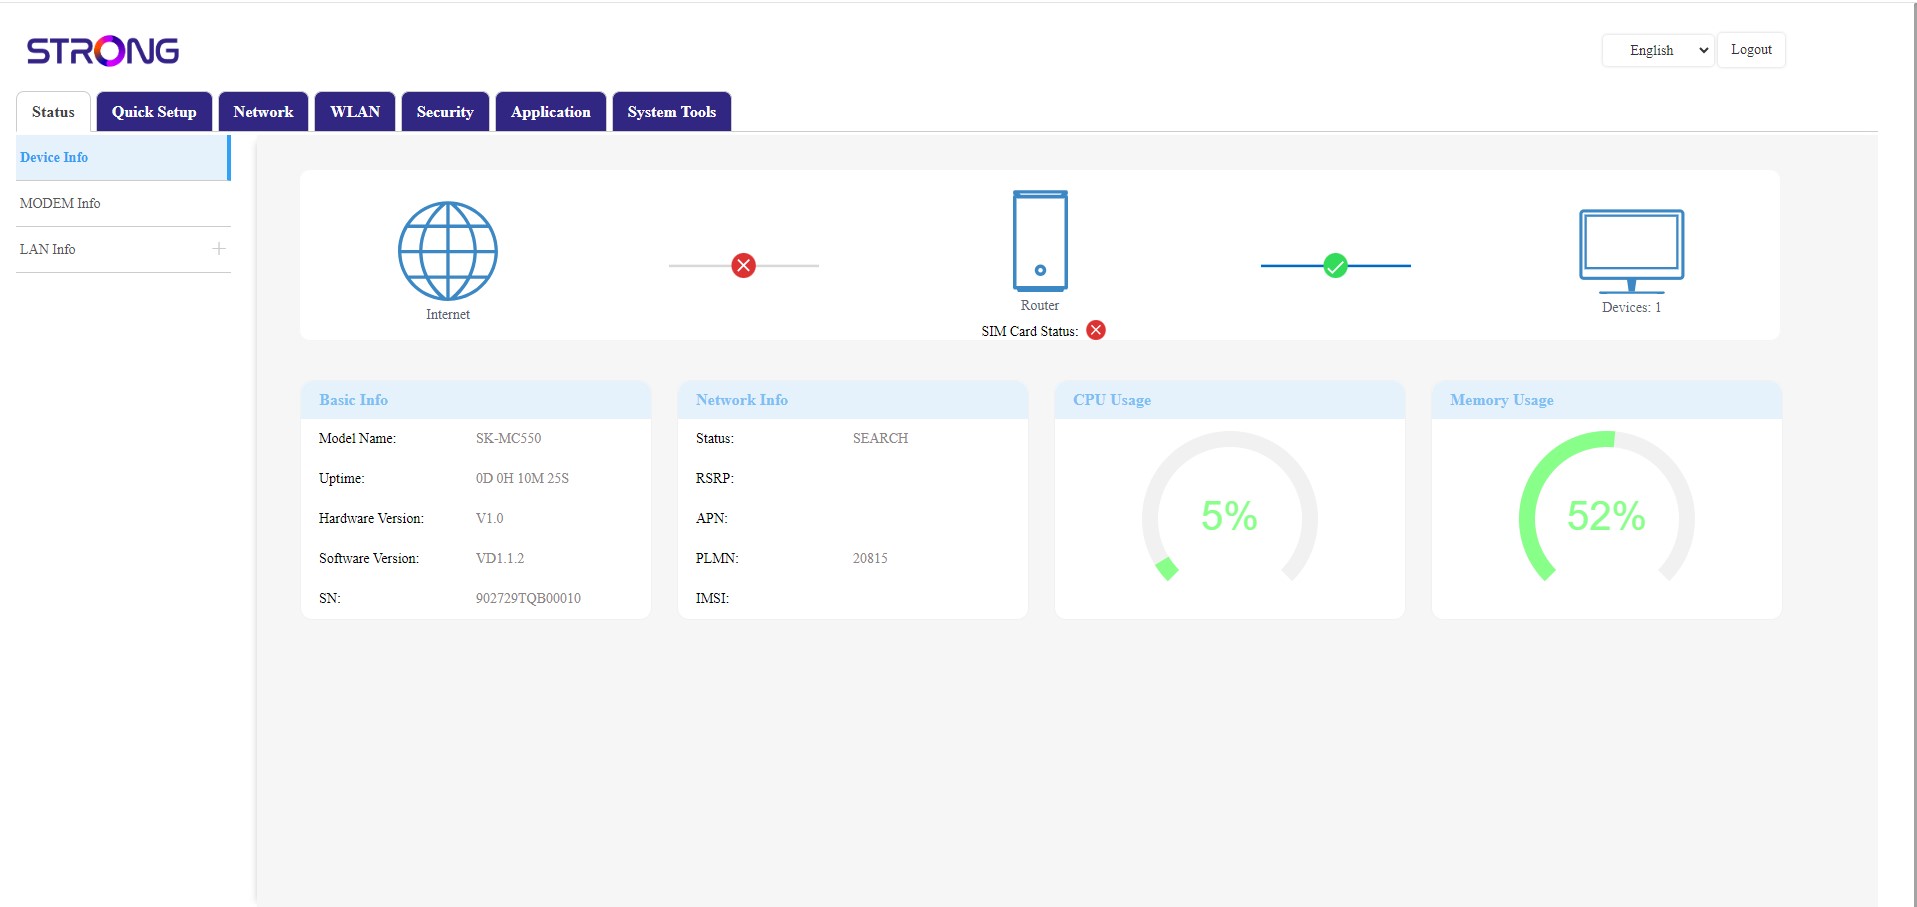Click the Router label
This screenshot has height=907, width=1917.
[1040, 305]
